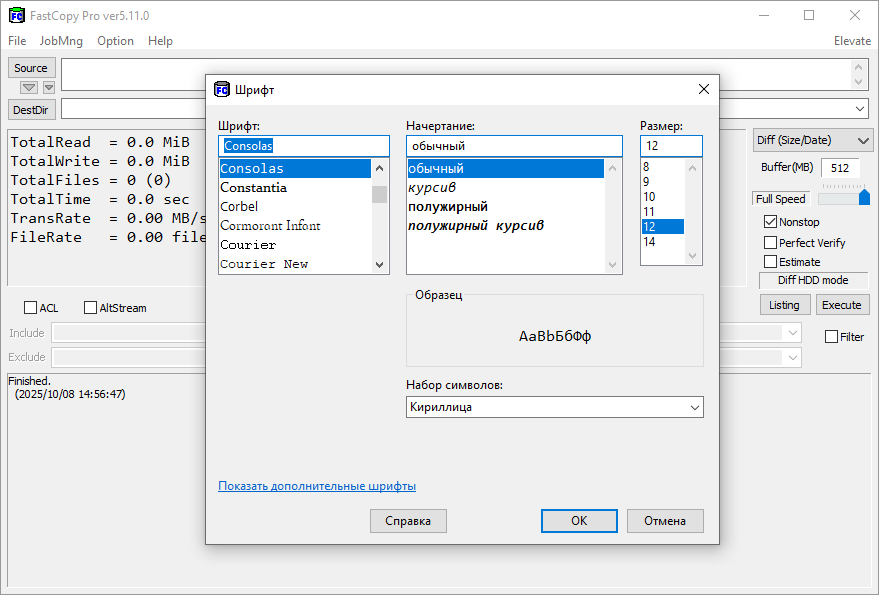This screenshot has width=879, height=595.
Task: Open the JobMng menu
Action: [x=61, y=41]
